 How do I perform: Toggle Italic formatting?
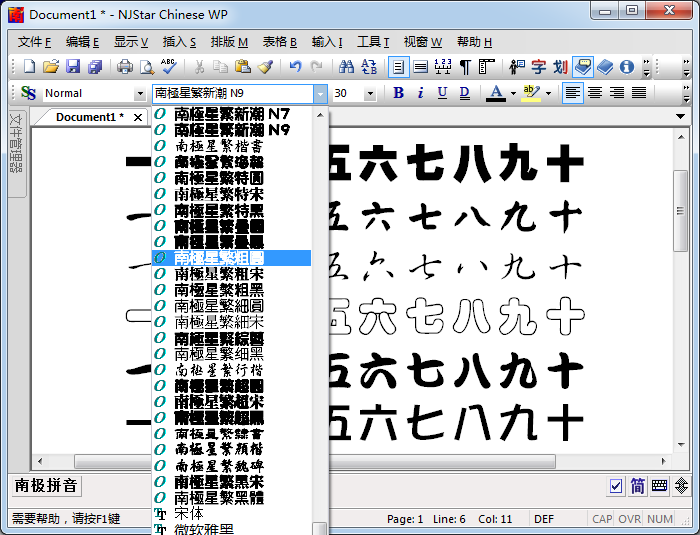[421, 93]
